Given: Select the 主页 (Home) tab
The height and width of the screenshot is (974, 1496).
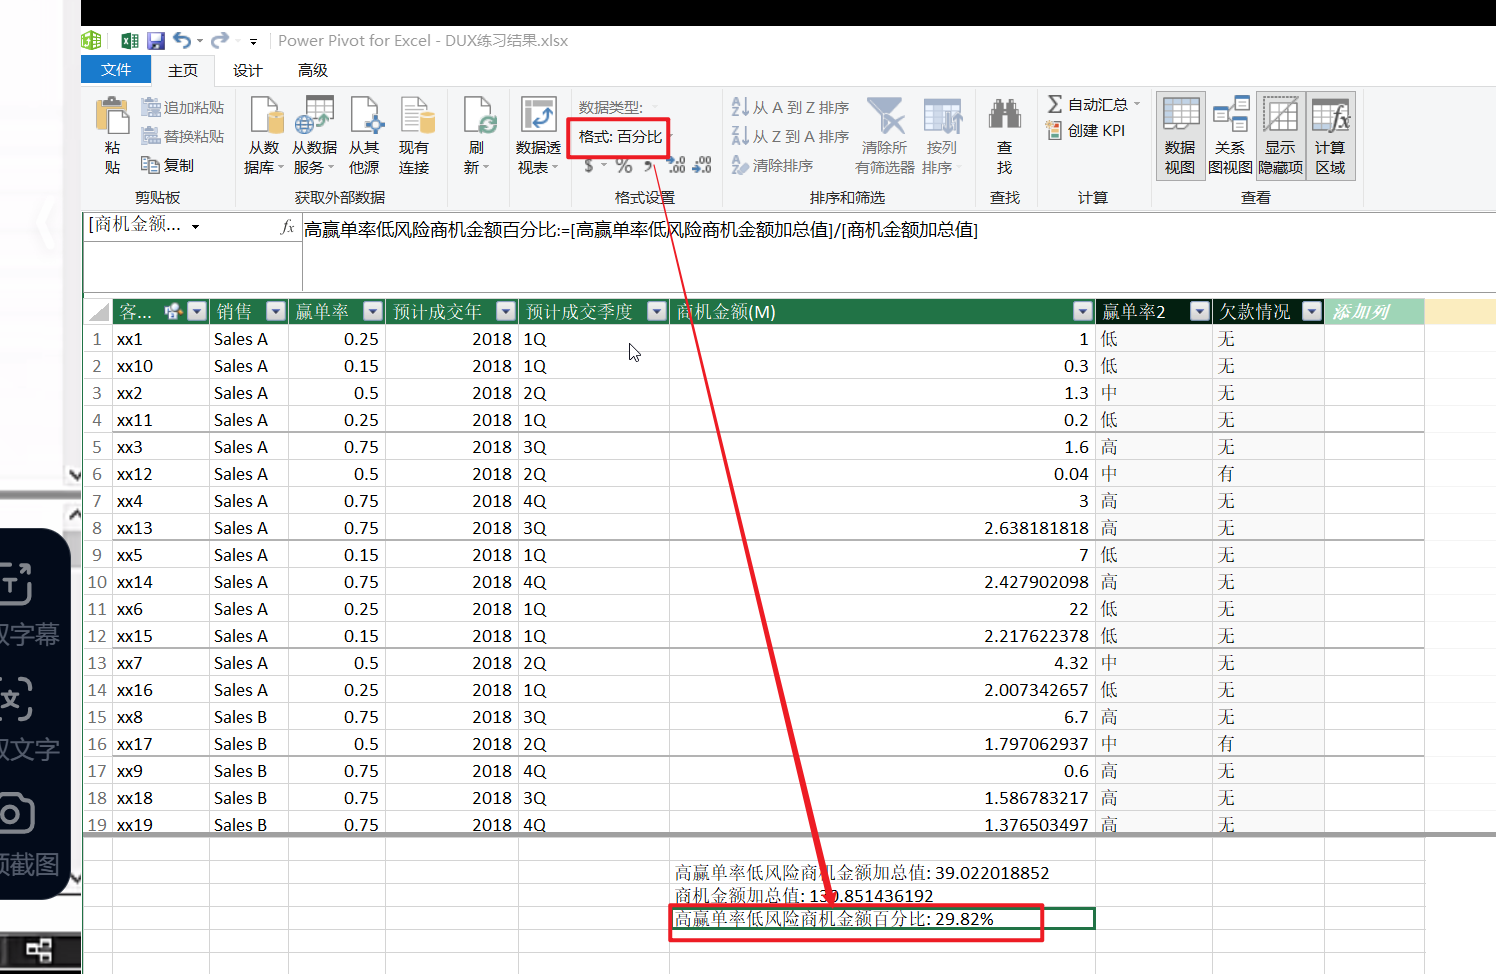Looking at the screenshot, I should click(x=183, y=70).
